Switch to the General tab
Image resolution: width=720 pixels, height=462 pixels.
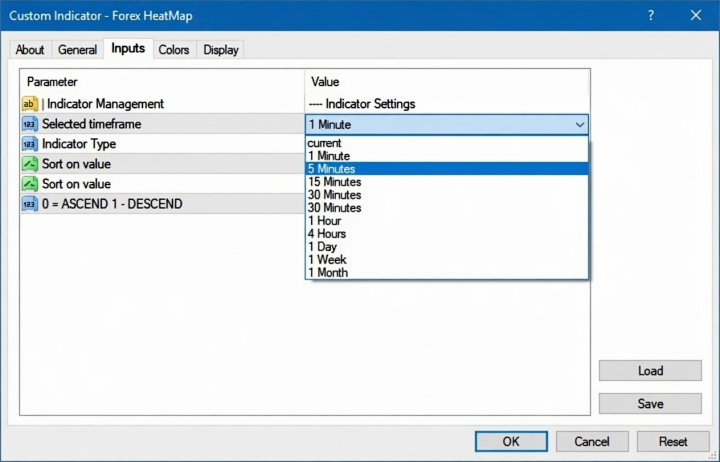[x=77, y=50]
